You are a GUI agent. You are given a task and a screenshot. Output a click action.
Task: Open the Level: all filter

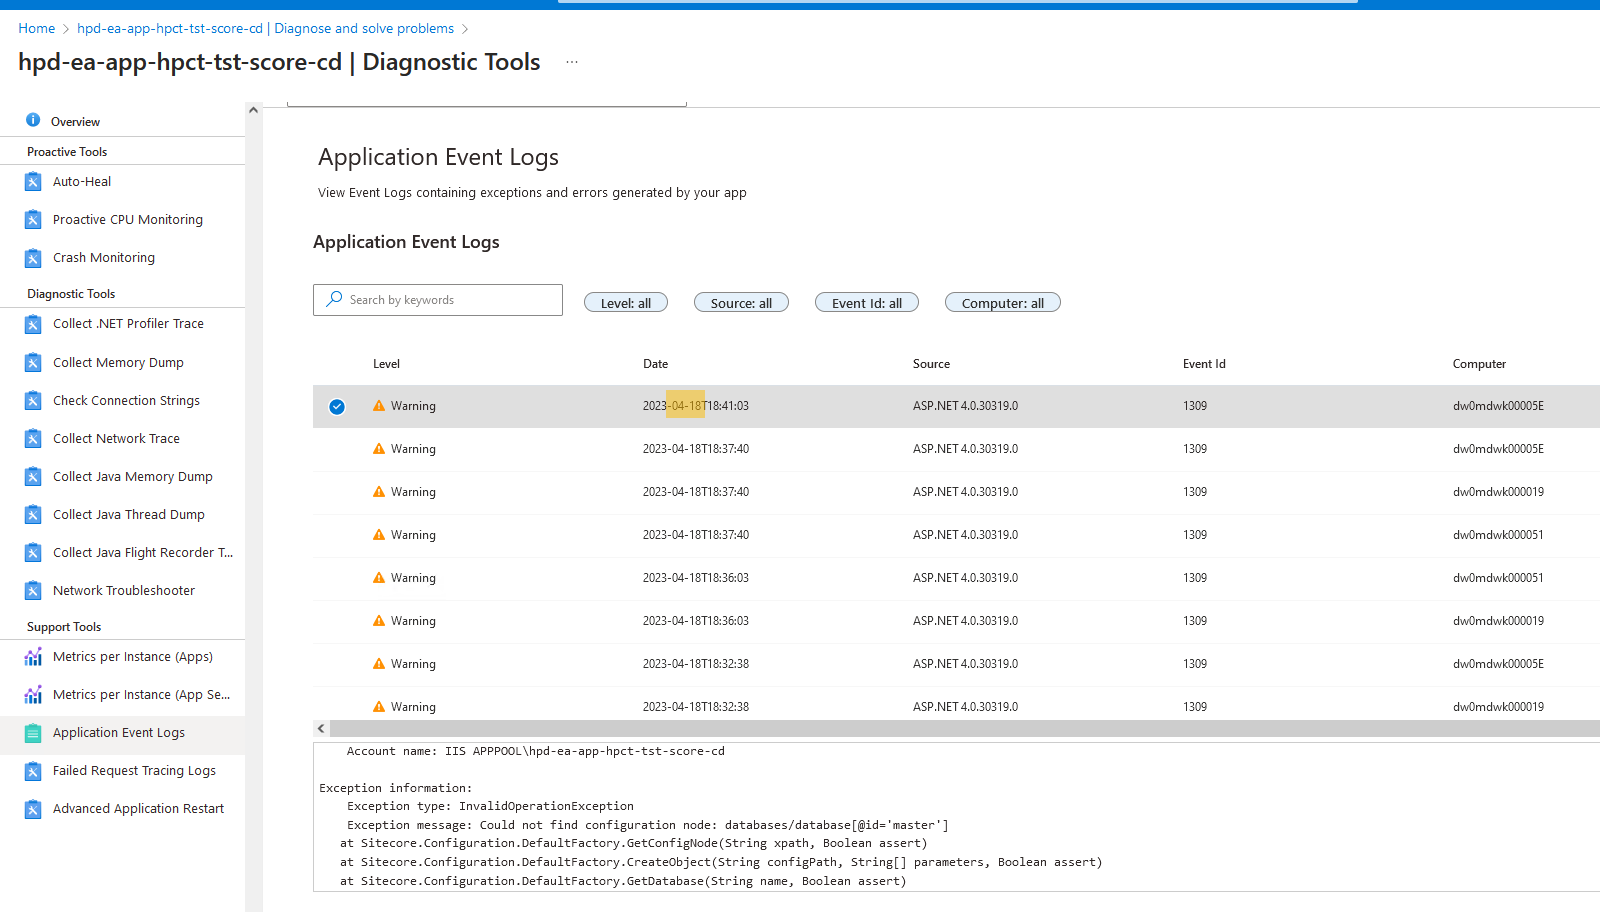(x=625, y=302)
